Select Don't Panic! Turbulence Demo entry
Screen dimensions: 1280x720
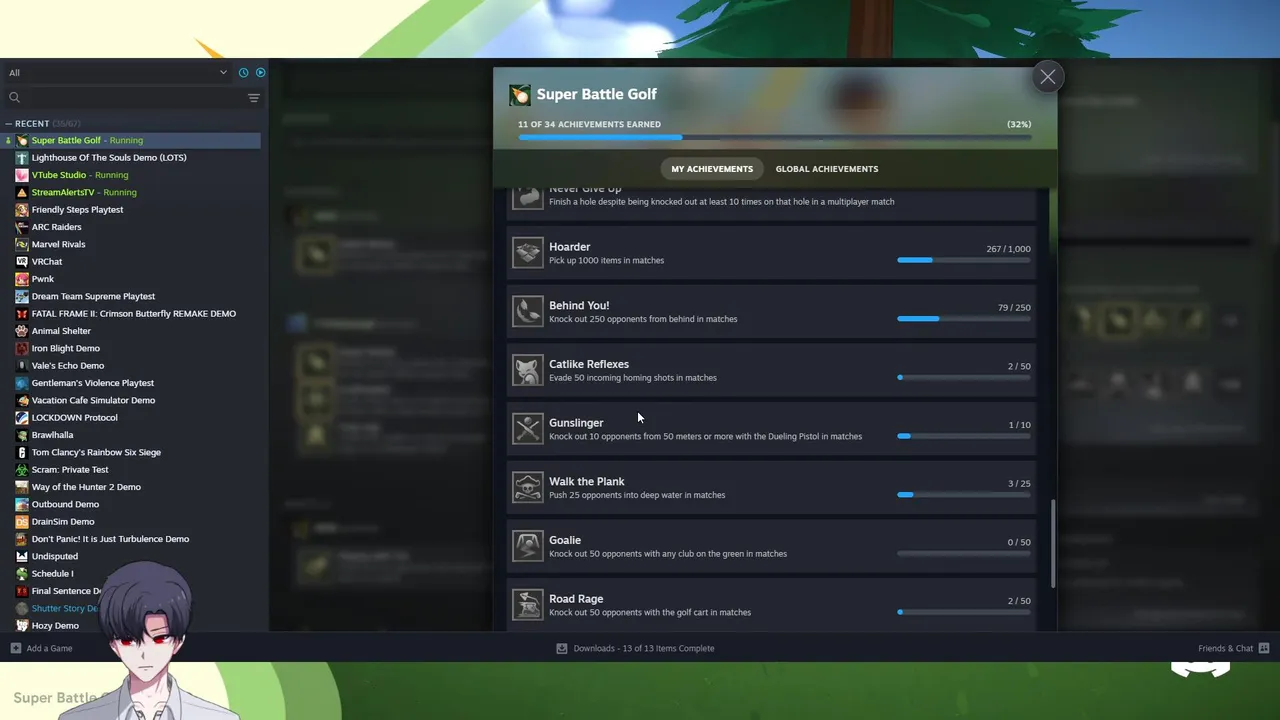point(110,539)
